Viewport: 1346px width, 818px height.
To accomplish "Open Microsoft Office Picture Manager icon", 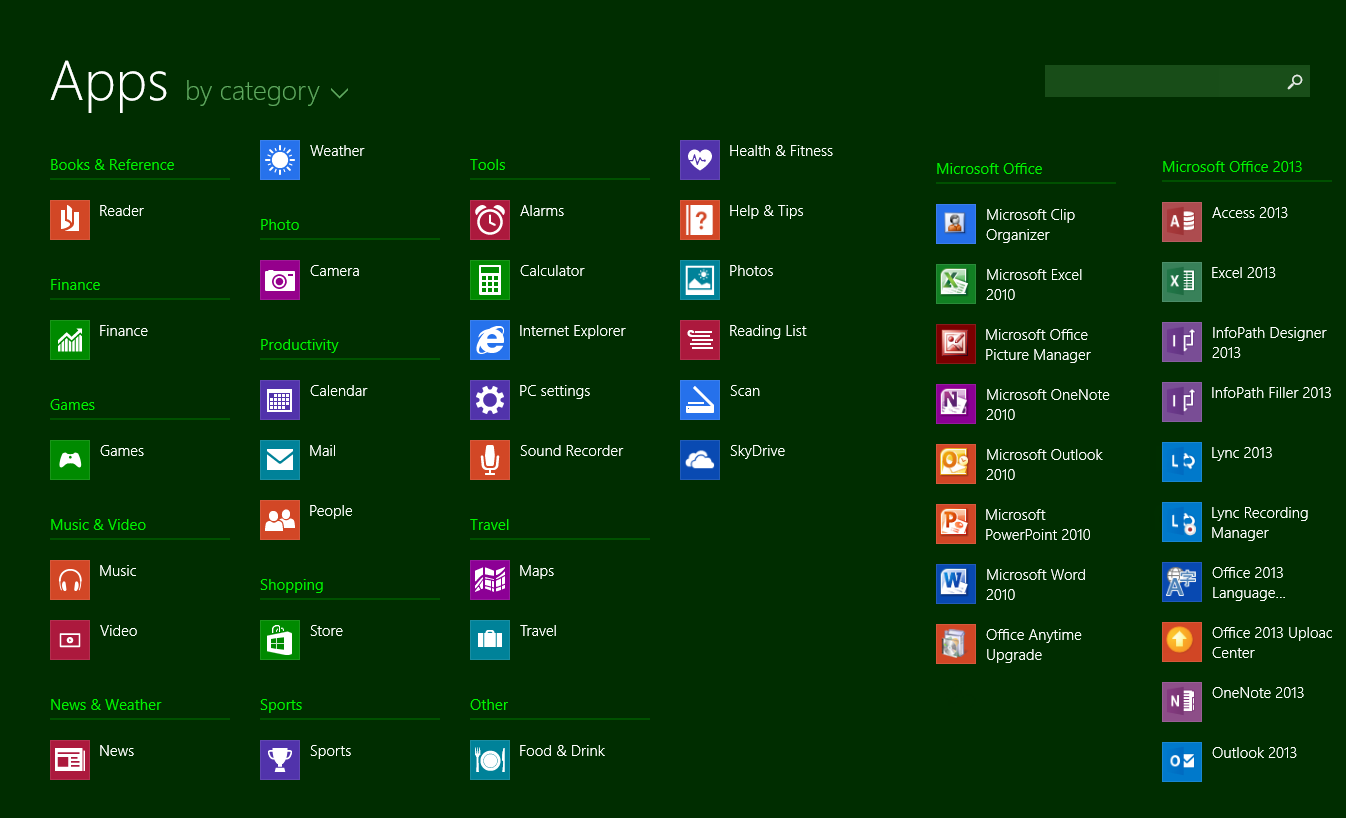I will [956, 344].
